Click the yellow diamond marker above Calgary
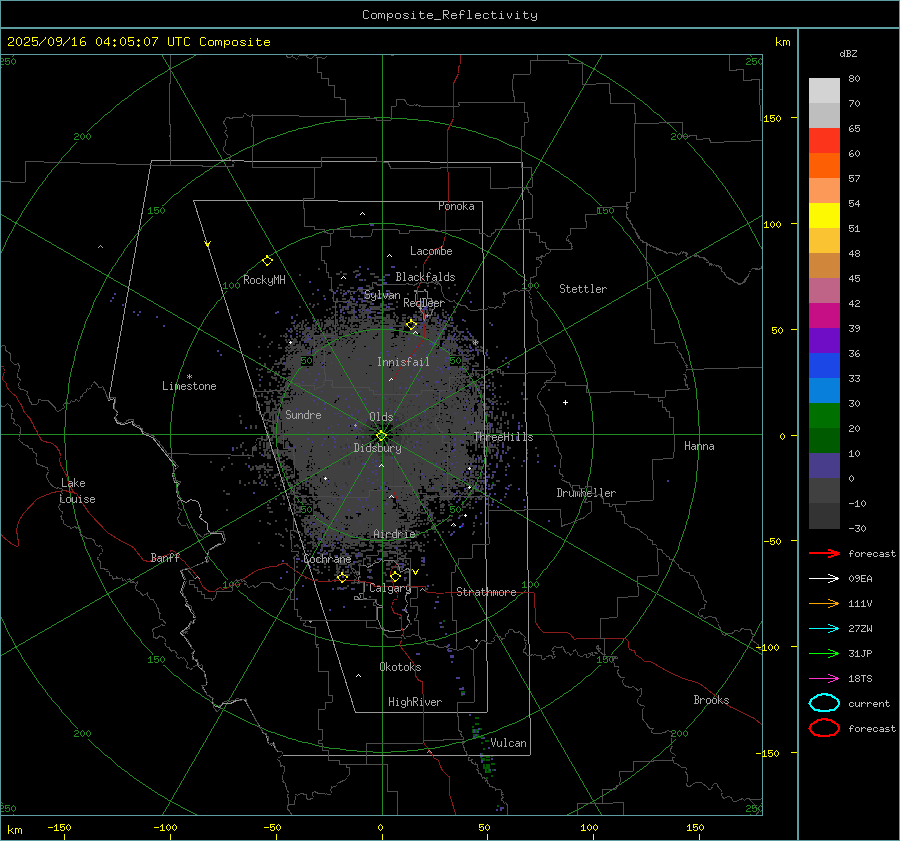Image resolution: width=900 pixels, height=841 pixels. (x=395, y=576)
